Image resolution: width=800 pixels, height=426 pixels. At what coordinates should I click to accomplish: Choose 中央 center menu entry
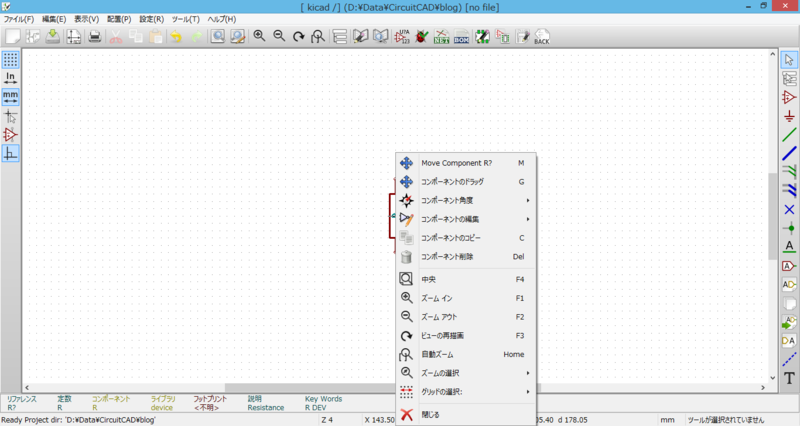466,280
